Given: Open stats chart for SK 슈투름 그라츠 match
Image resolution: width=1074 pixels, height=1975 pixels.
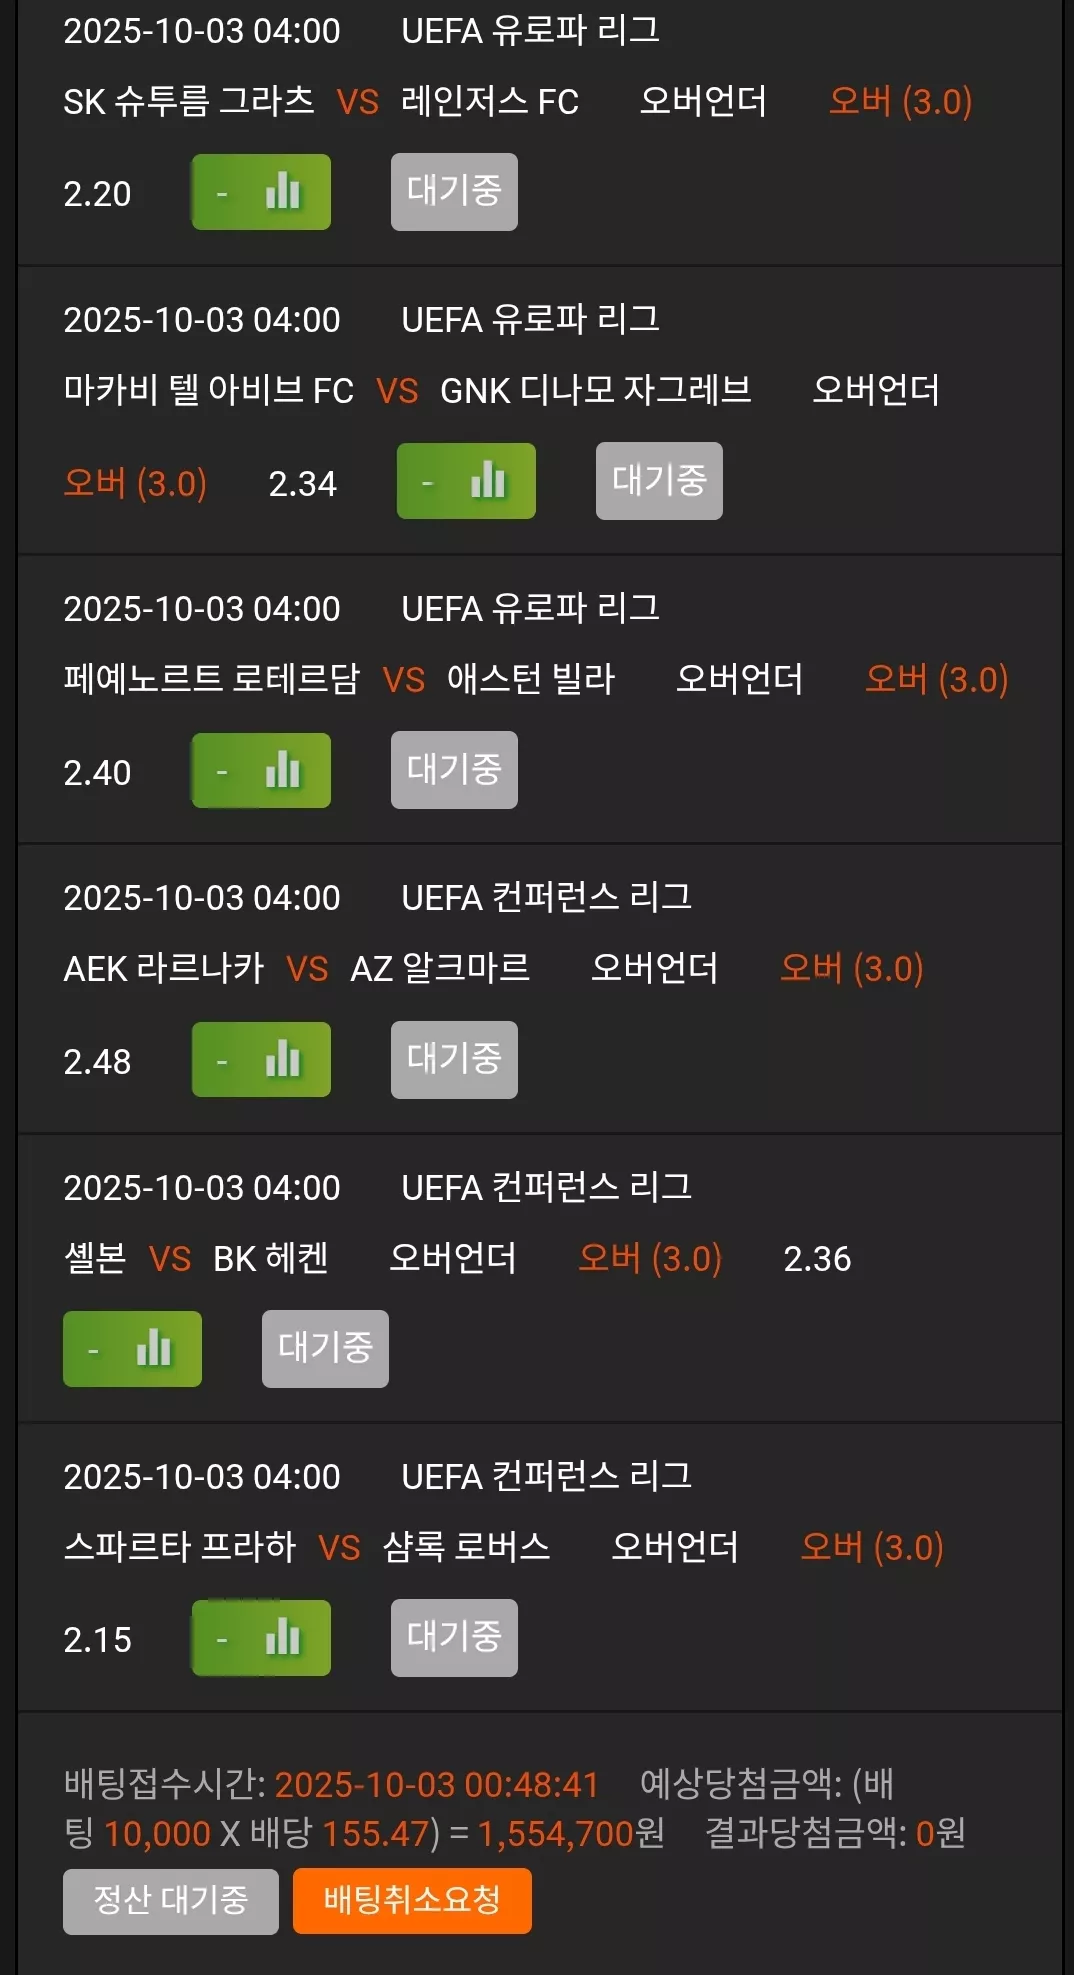Looking at the screenshot, I should tap(261, 192).
